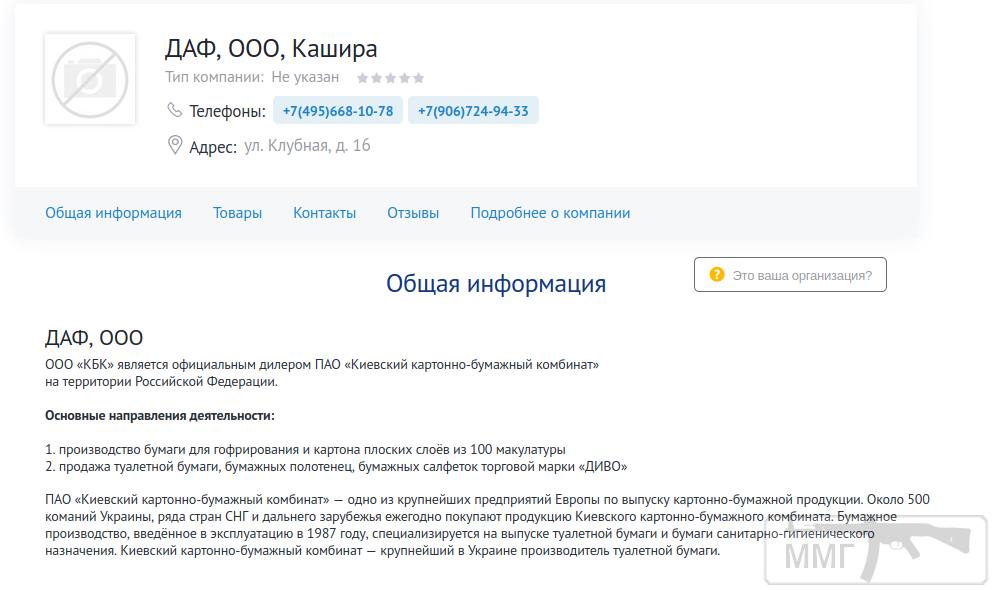Click sentence starting 'ООО «КБК» является официальным'
Screen dimensions: 994x590
pyautogui.click(x=322, y=373)
